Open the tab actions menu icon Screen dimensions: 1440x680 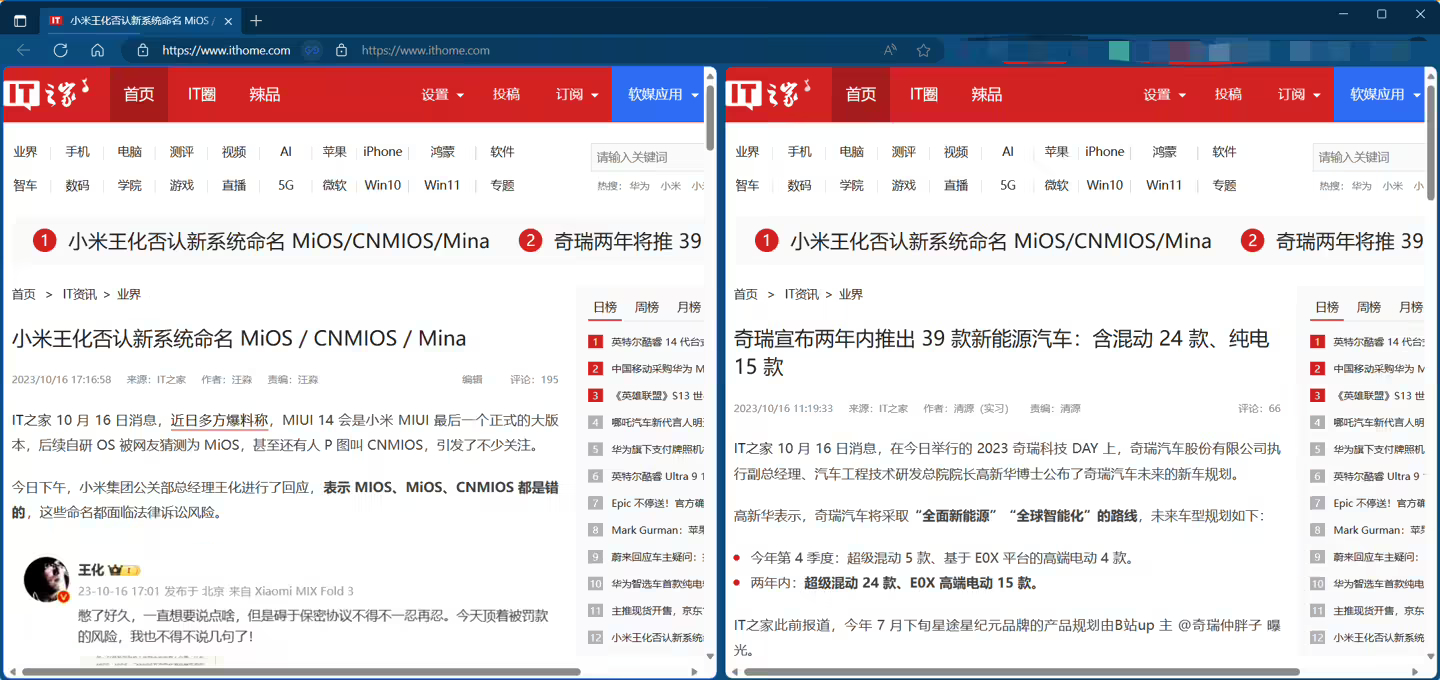point(20,20)
